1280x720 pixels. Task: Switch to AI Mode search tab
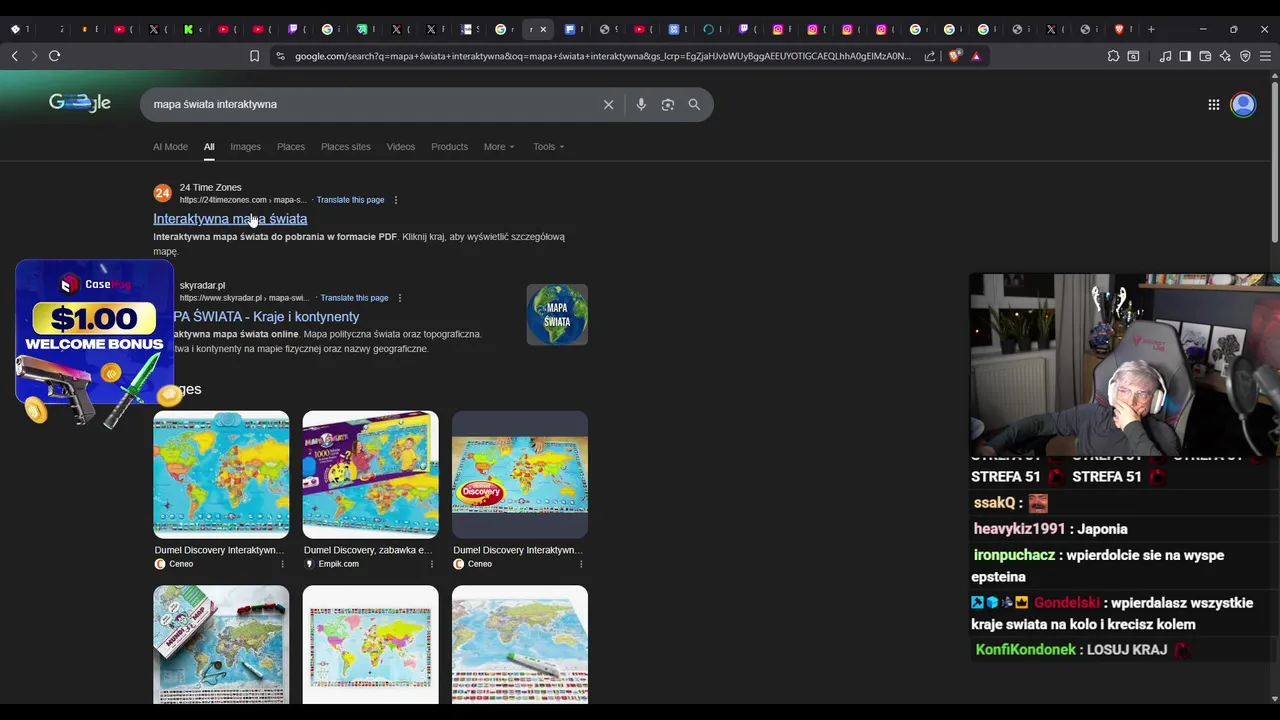170,147
